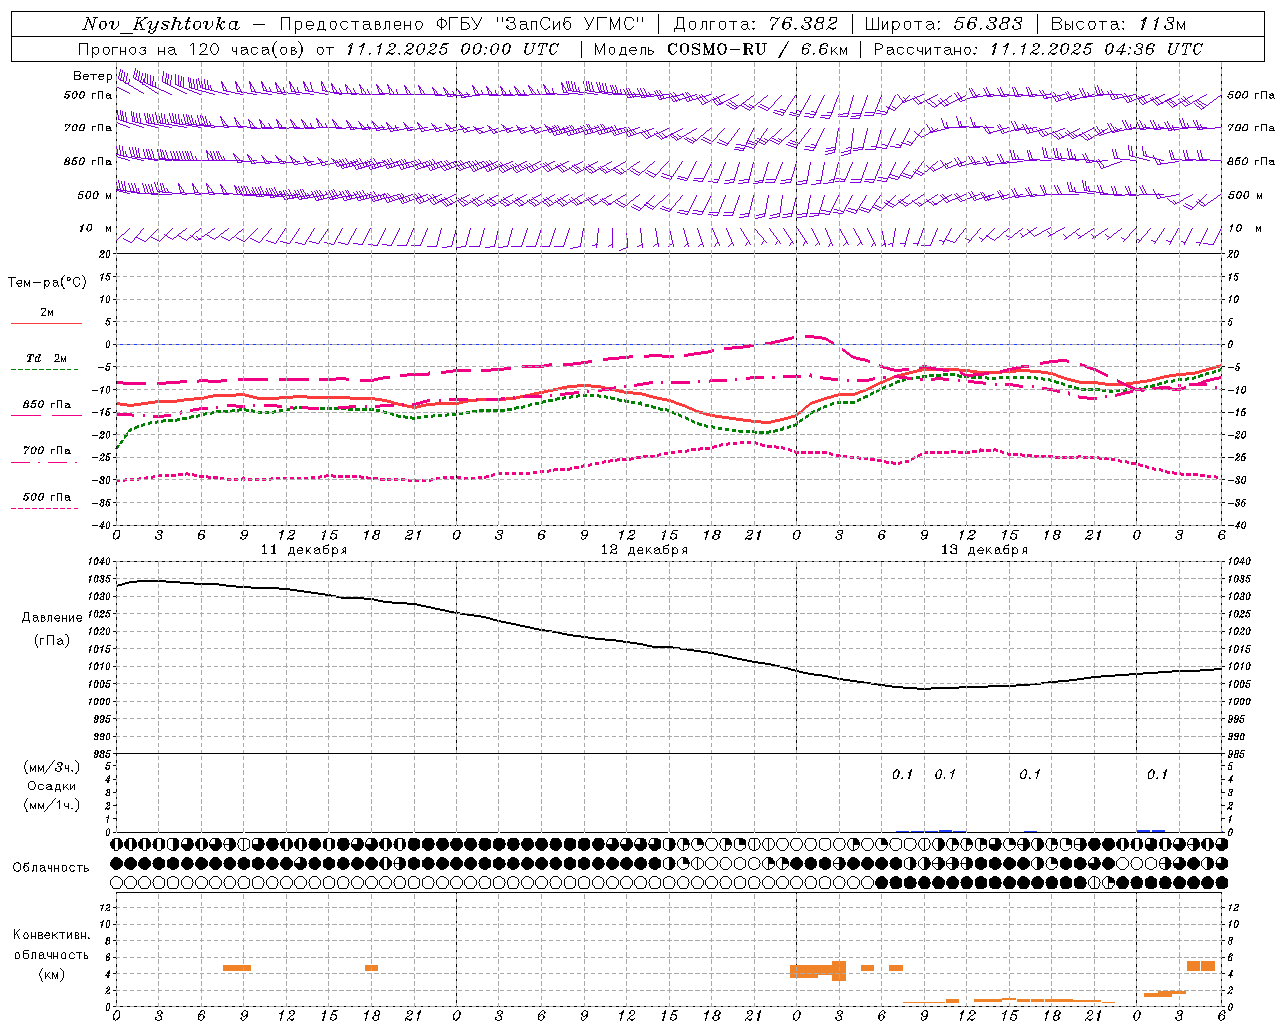The height and width of the screenshot is (1024, 1280).
Task: Click the '11 декабря' date label
Action: (x=304, y=550)
